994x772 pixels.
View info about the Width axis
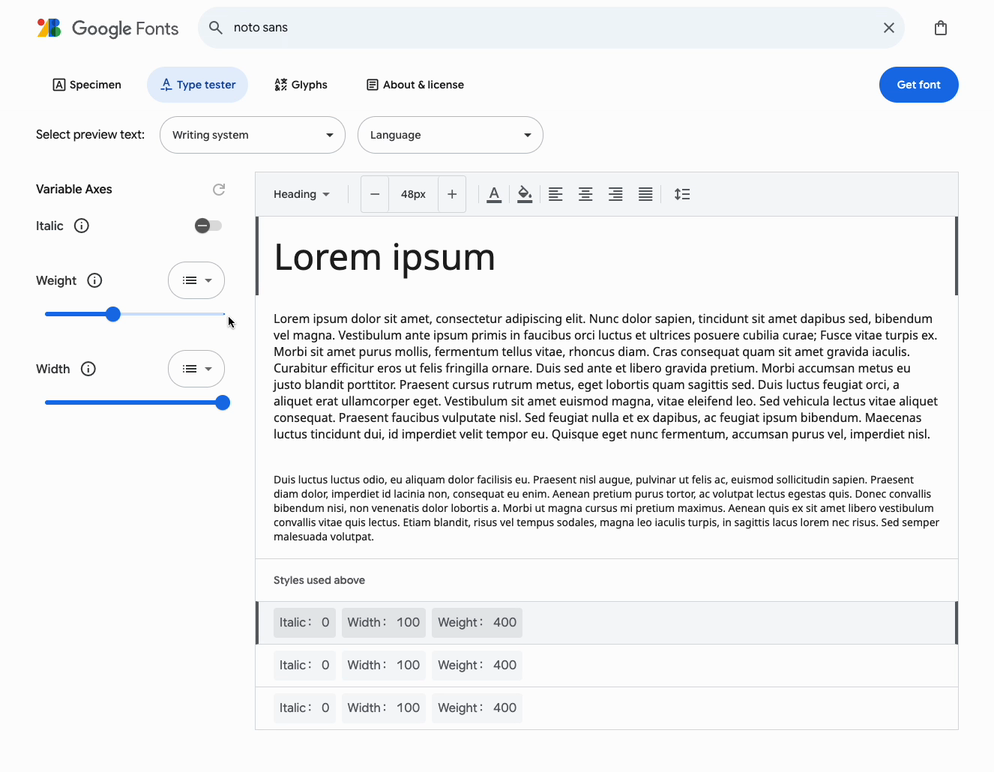(x=88, y=368)
